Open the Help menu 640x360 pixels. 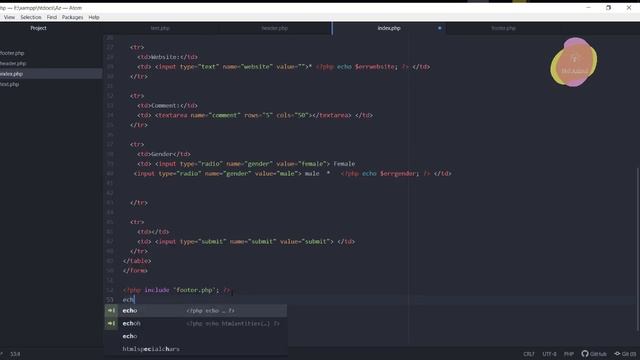coord(94,17)
